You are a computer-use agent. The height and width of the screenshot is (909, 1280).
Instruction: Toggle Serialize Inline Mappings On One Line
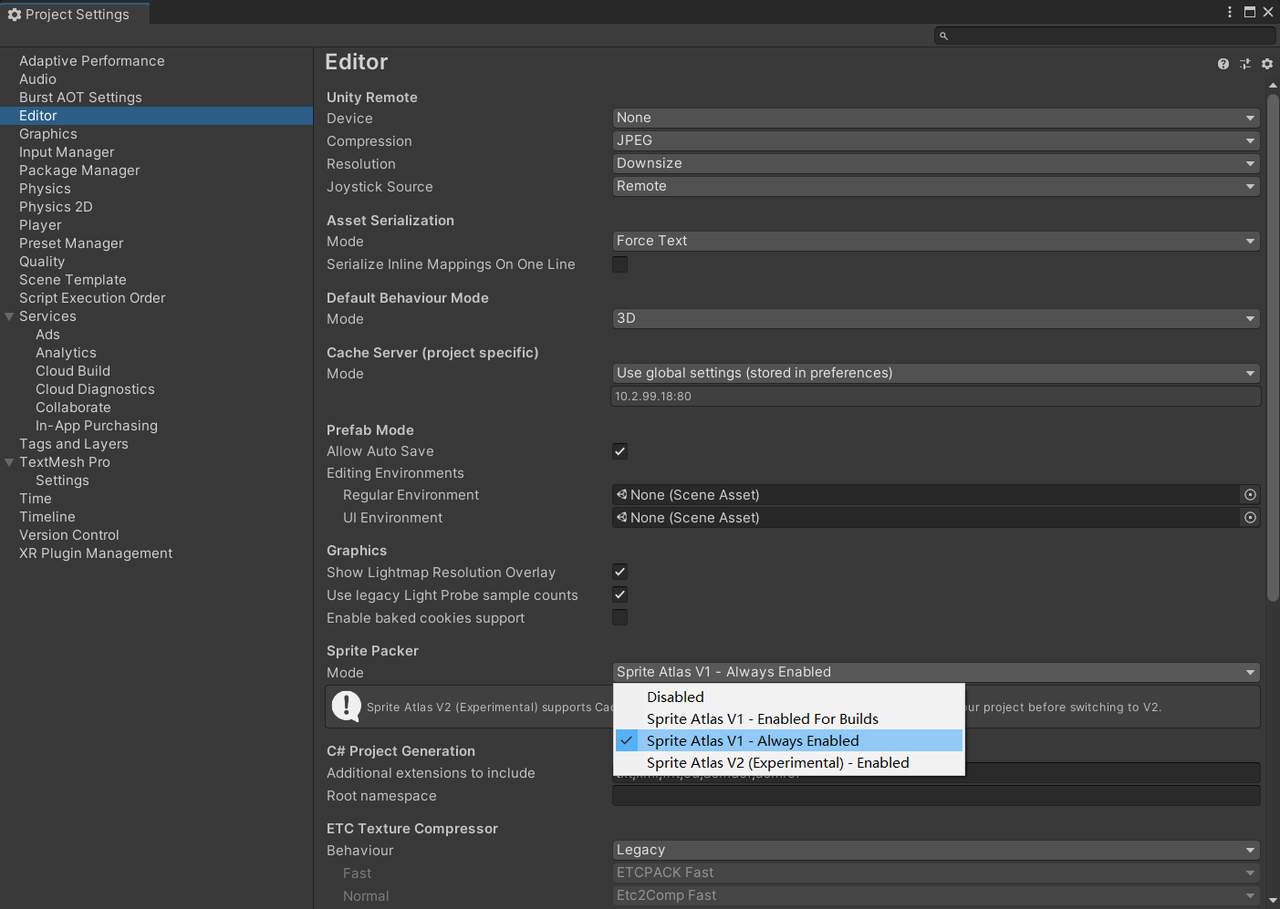coord(620,265)
